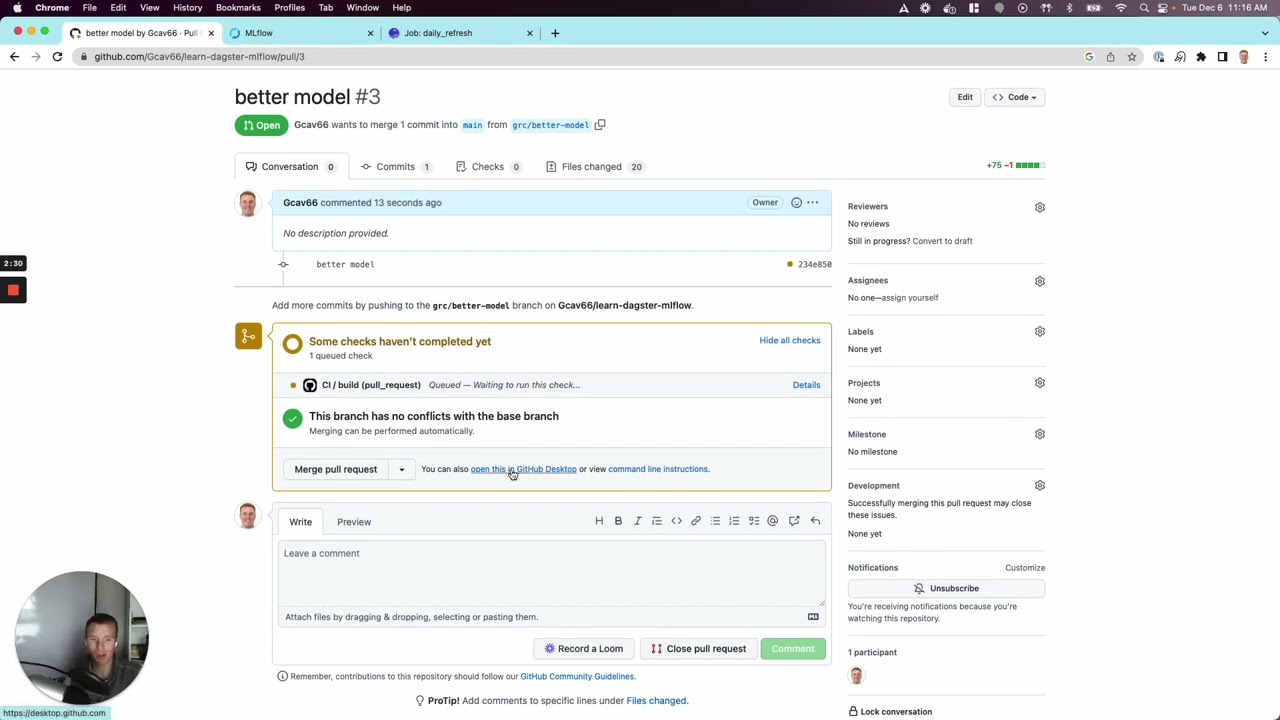View command line instructions link
The width and height of the screenshot is (1280, 720).
point(658,469)
